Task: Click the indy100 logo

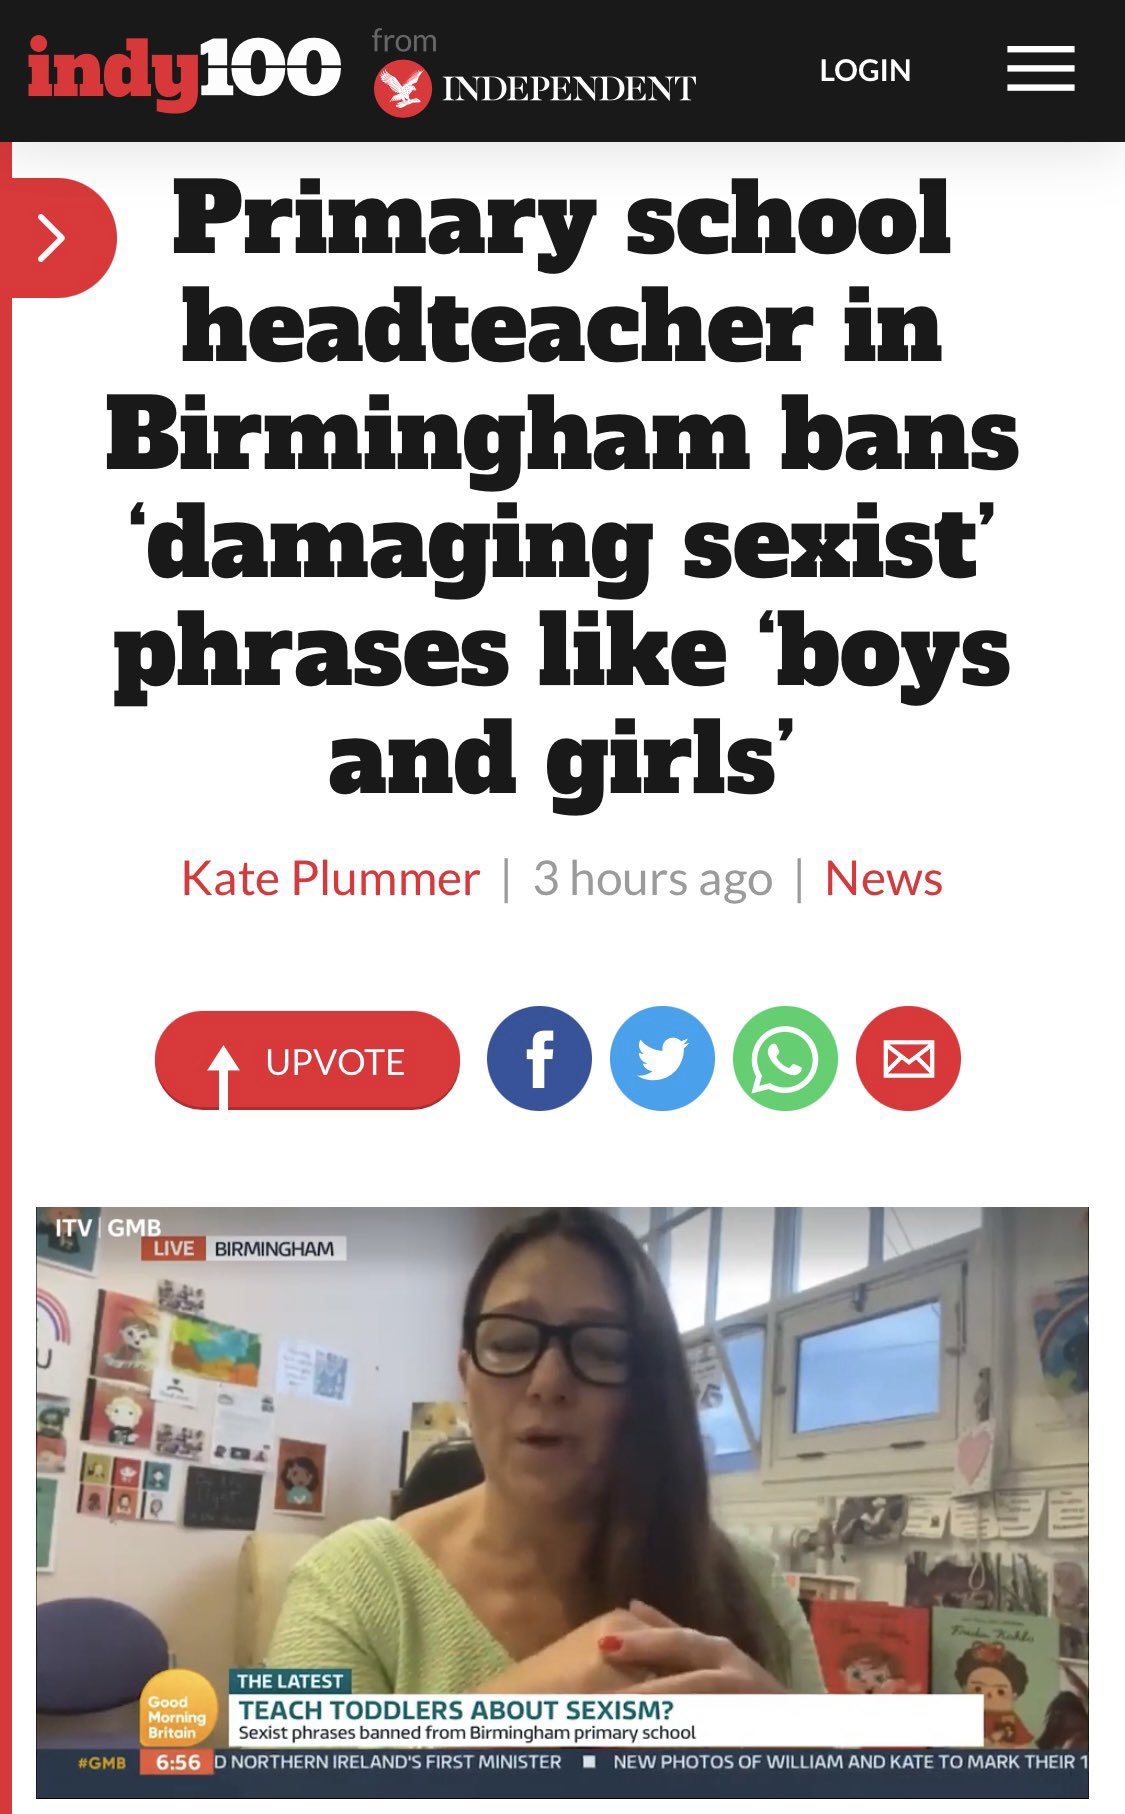Action: (x=185, y=70)
